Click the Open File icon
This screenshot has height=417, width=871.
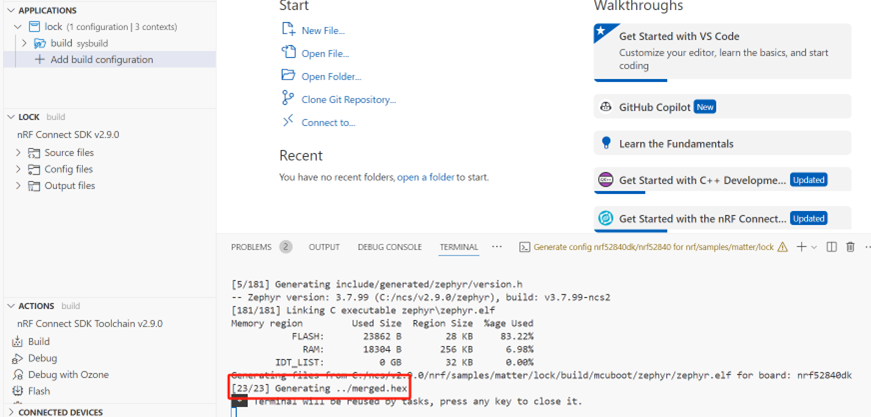coord(288,52)
